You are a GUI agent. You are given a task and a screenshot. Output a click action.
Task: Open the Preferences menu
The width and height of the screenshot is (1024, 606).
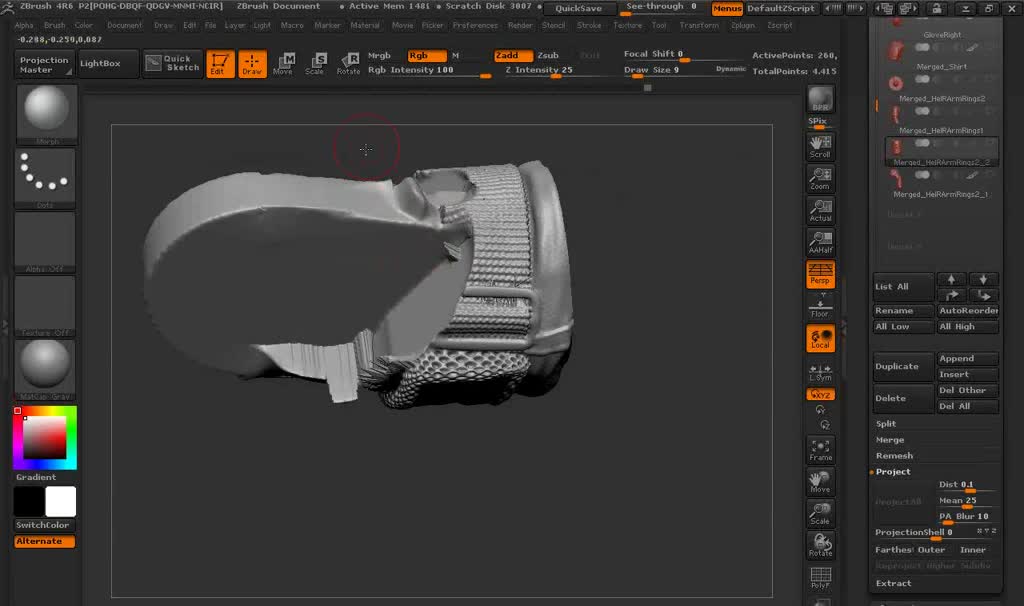[x=474, y=25]
